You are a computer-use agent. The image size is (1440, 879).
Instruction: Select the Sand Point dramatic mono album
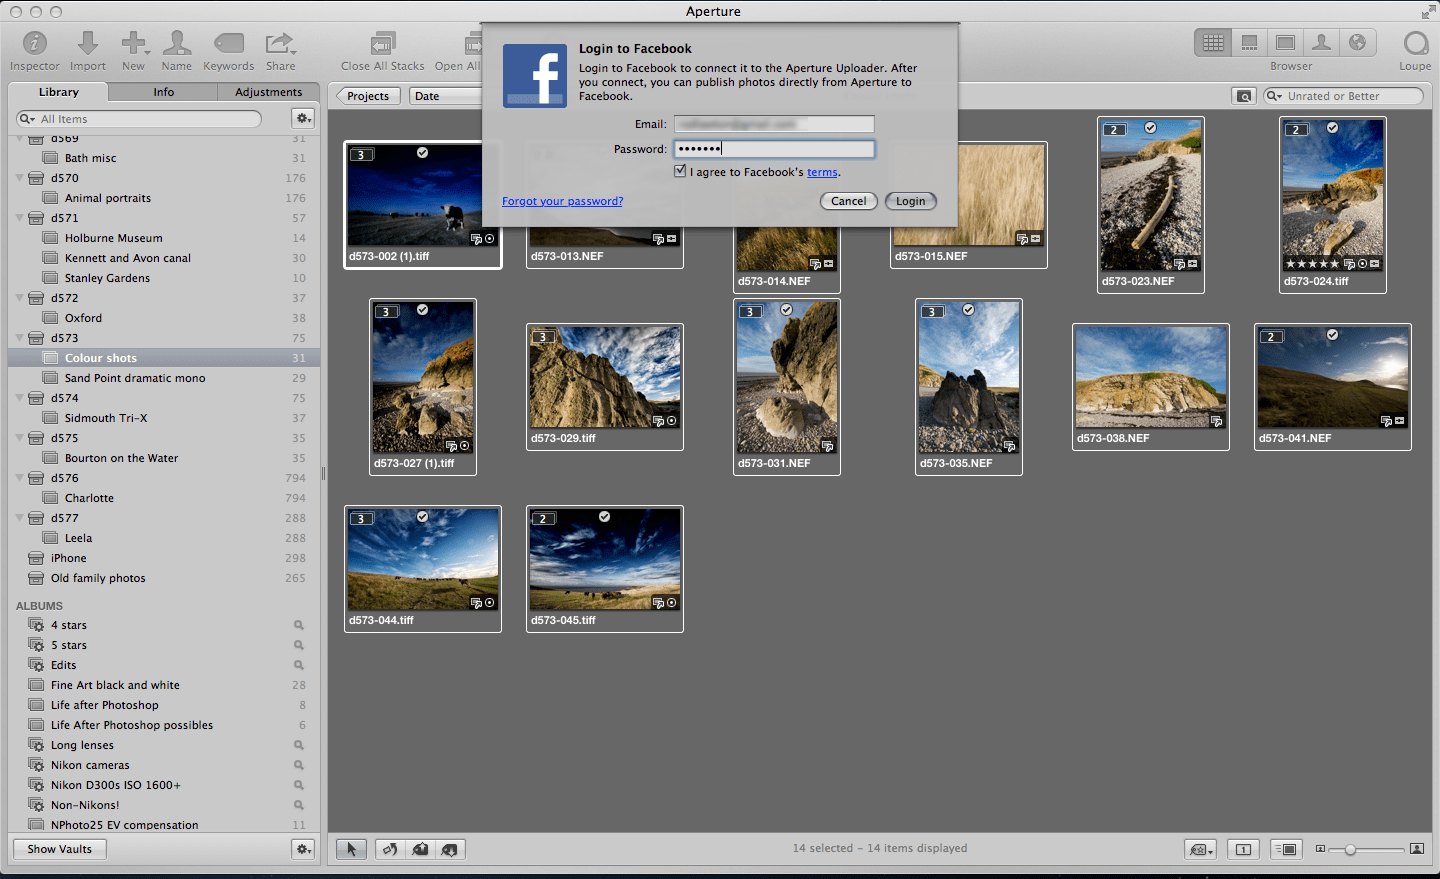coord(164,378)
